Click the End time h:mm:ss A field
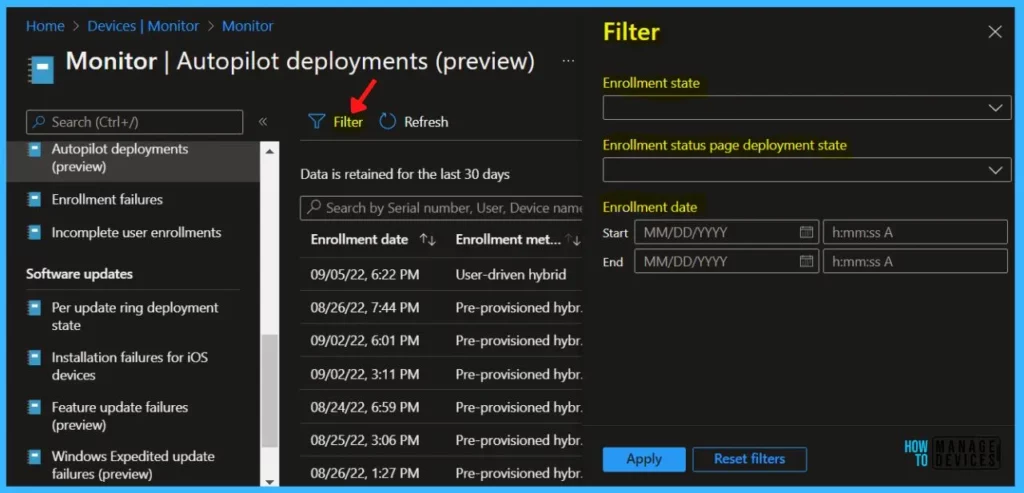Image resolution: width=1024 pixels, height=493 pixels. pyautogui.click(x=915, y=261)
